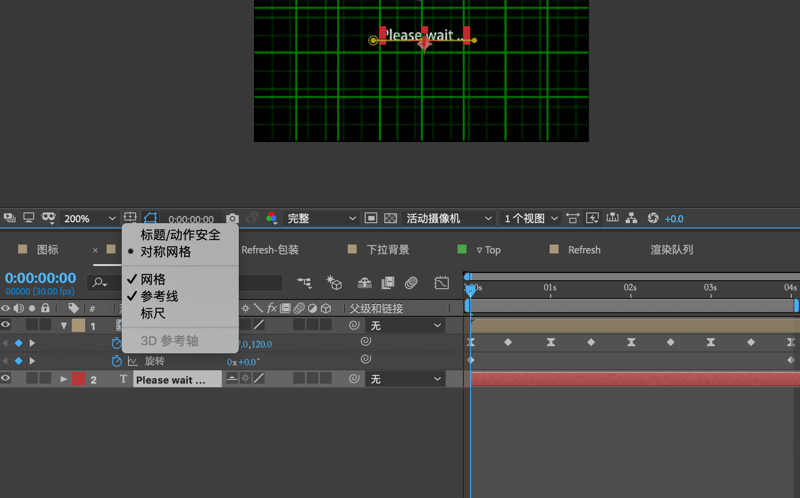The height and width of the screenshot is (498, 800).
Task: Toggle the mask and shape path visibility icon
Action: 151,218
